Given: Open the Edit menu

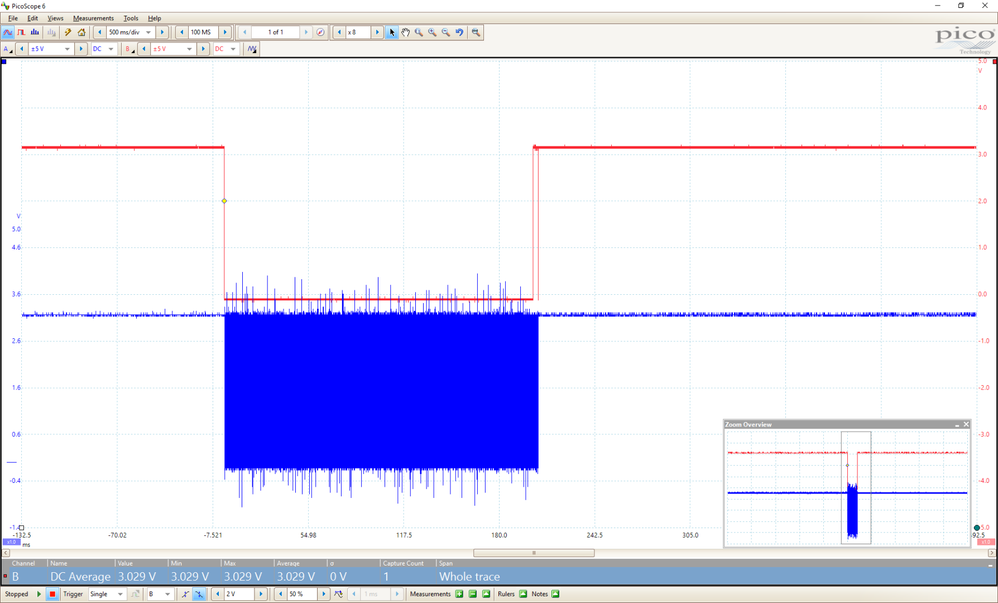Looking at the screenshot, I should (32, 18).
